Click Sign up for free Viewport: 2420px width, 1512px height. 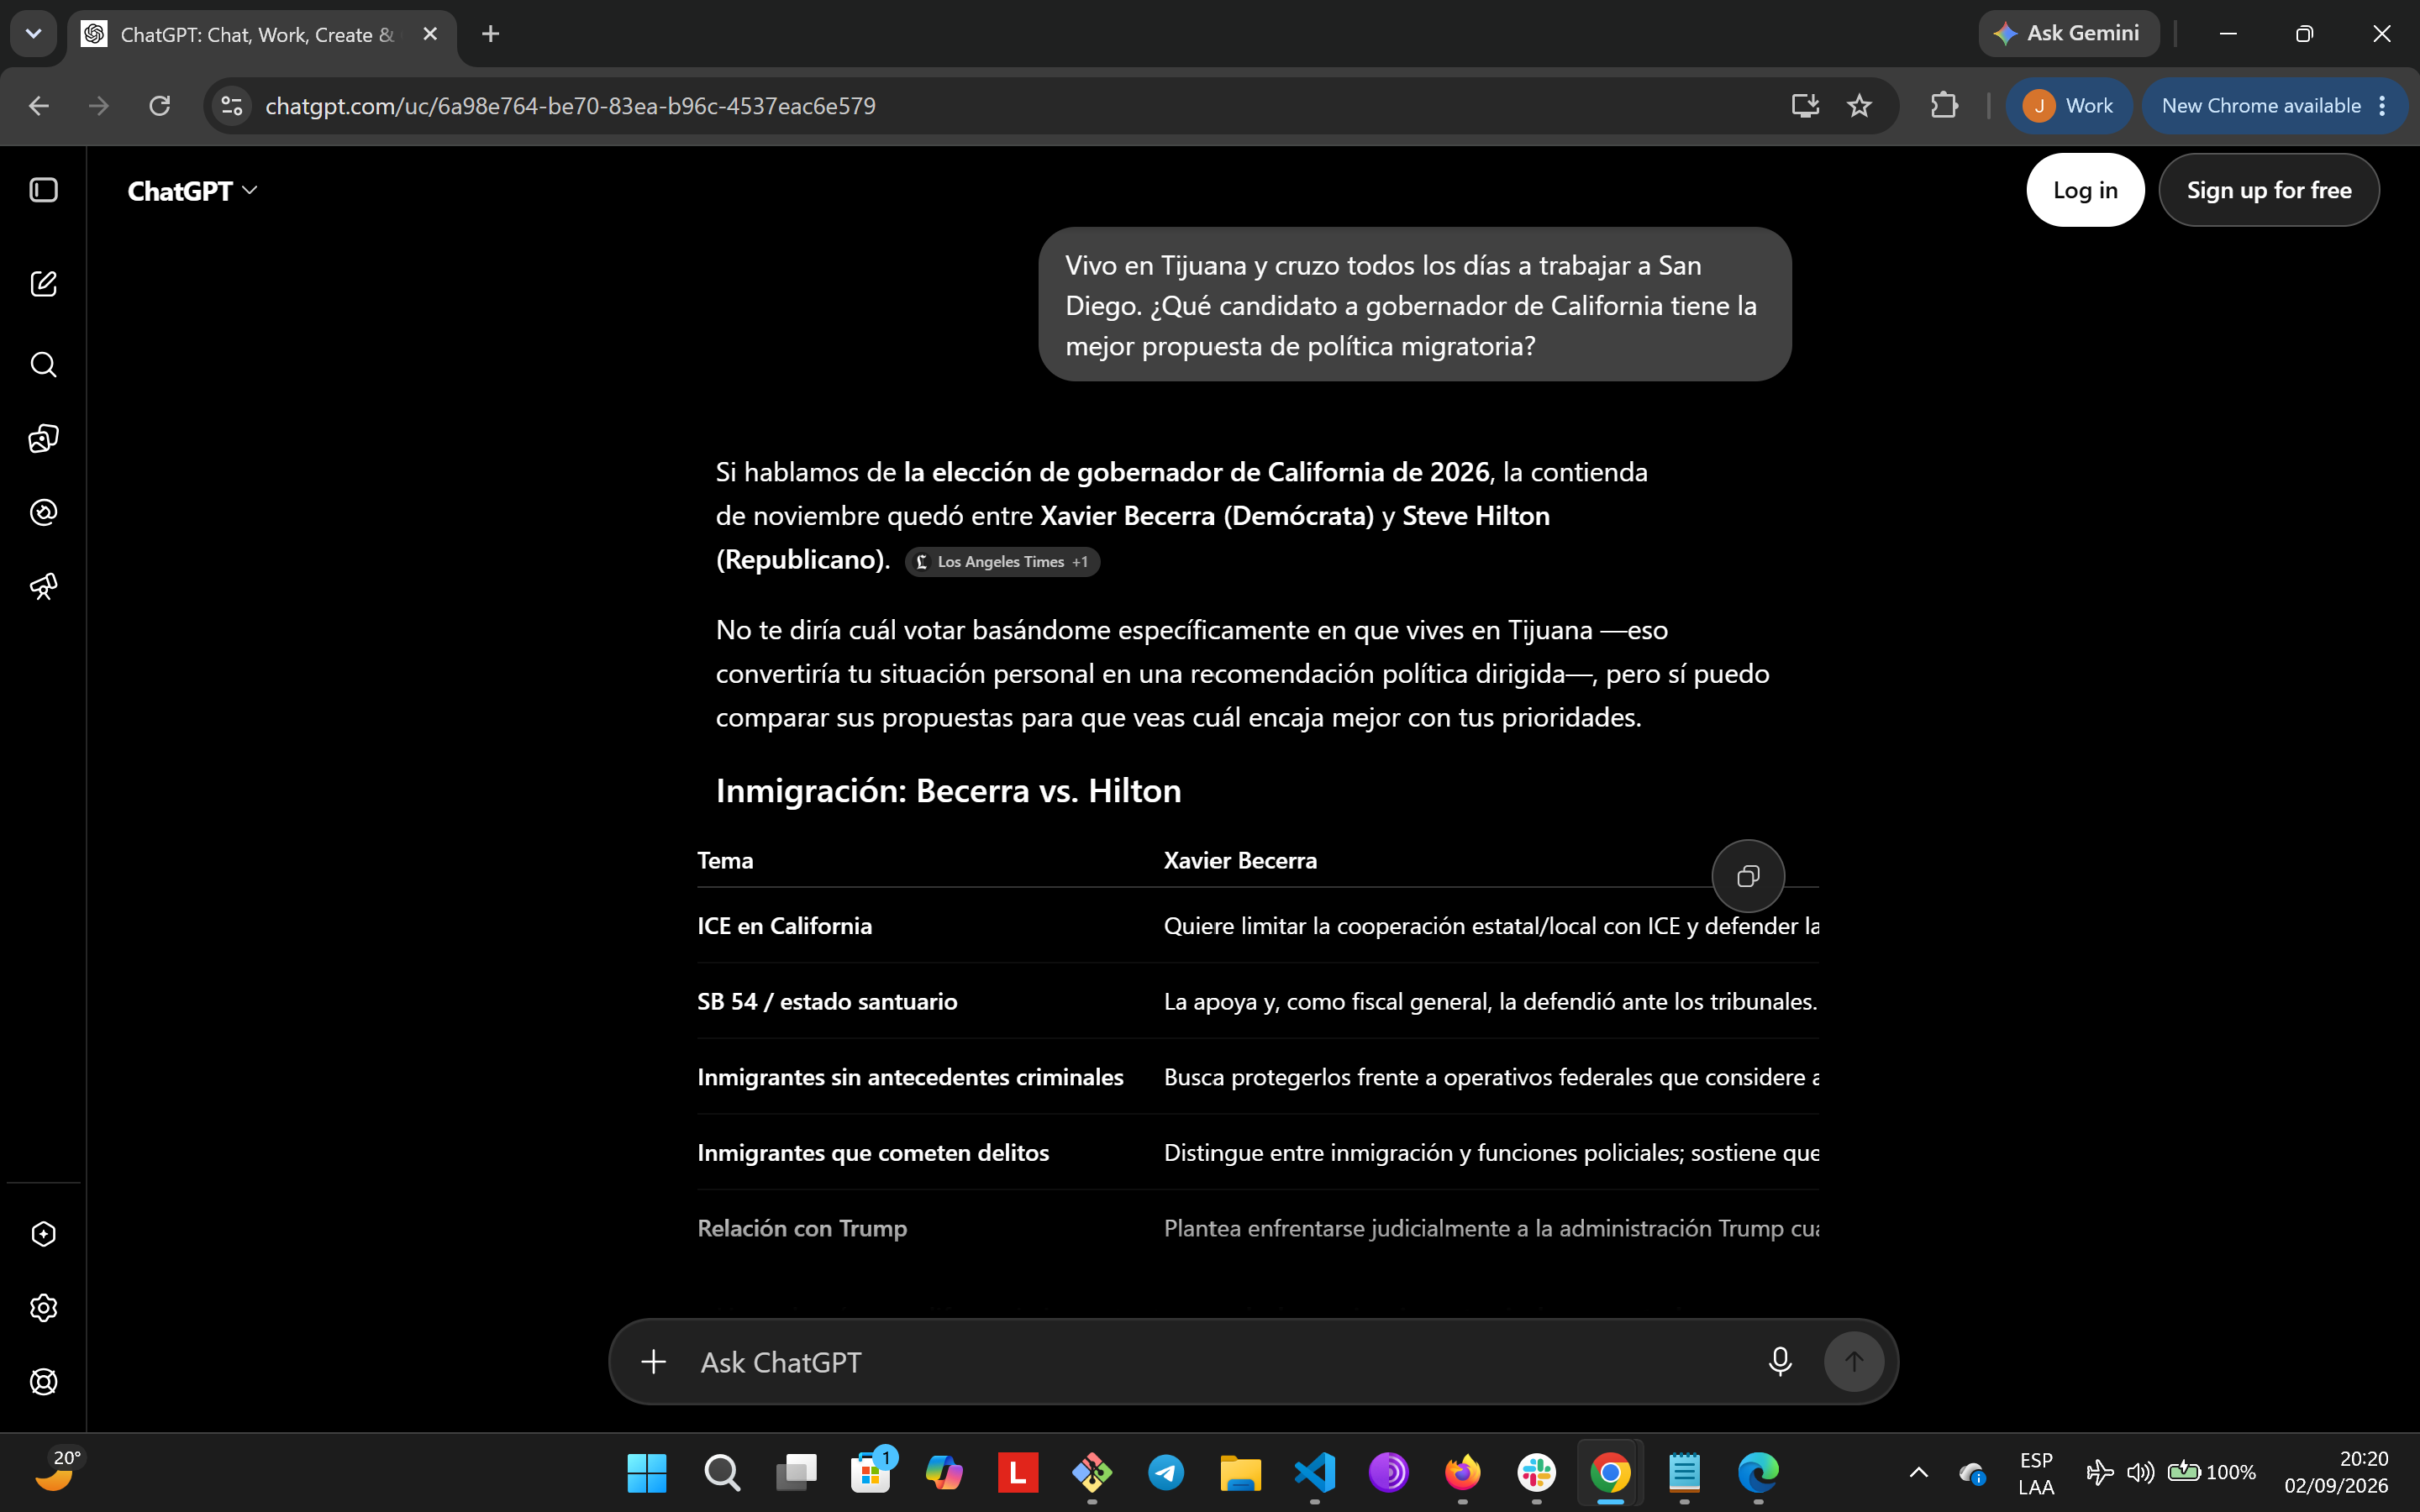(x=2268, y=190)
